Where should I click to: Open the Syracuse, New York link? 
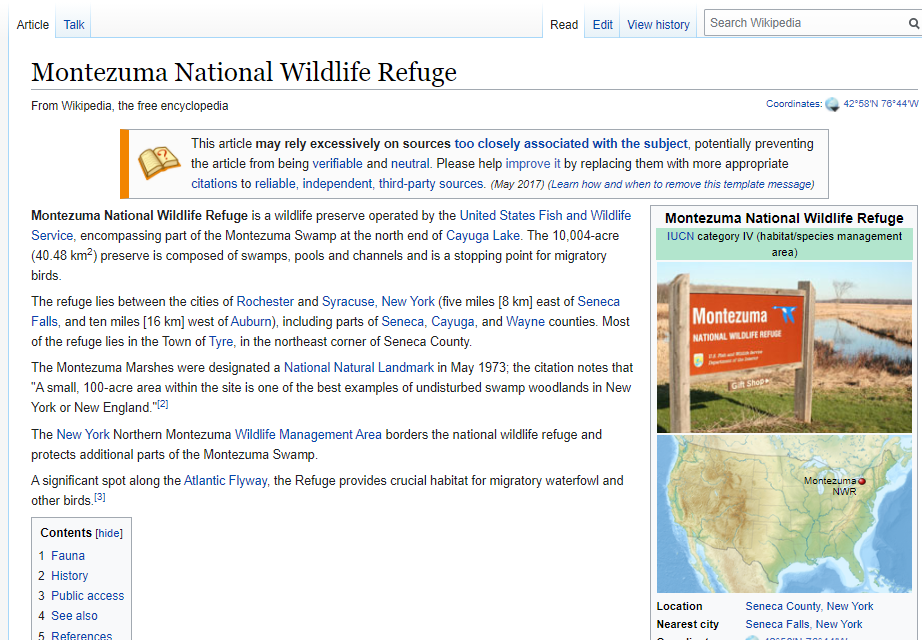coord(378,301)
